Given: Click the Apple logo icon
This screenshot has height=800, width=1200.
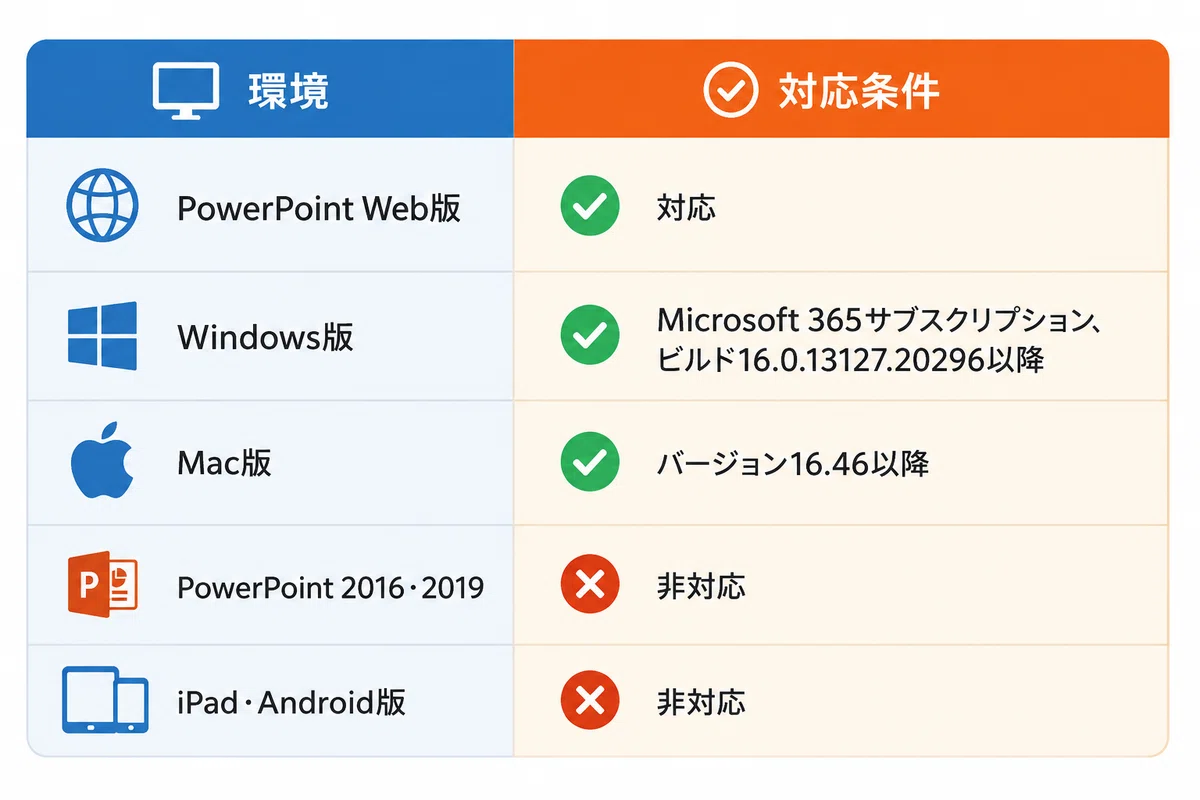Looking at the screenshot, I should (x=102, y=460).
